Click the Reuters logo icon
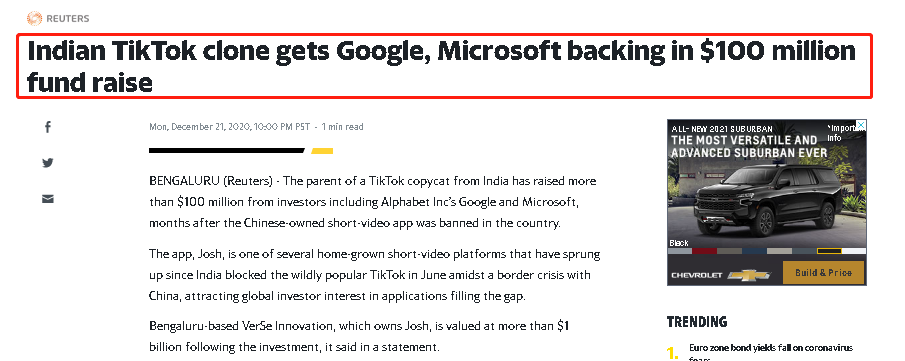The height and width of the screenshot is (361, 905). point(34,18)
